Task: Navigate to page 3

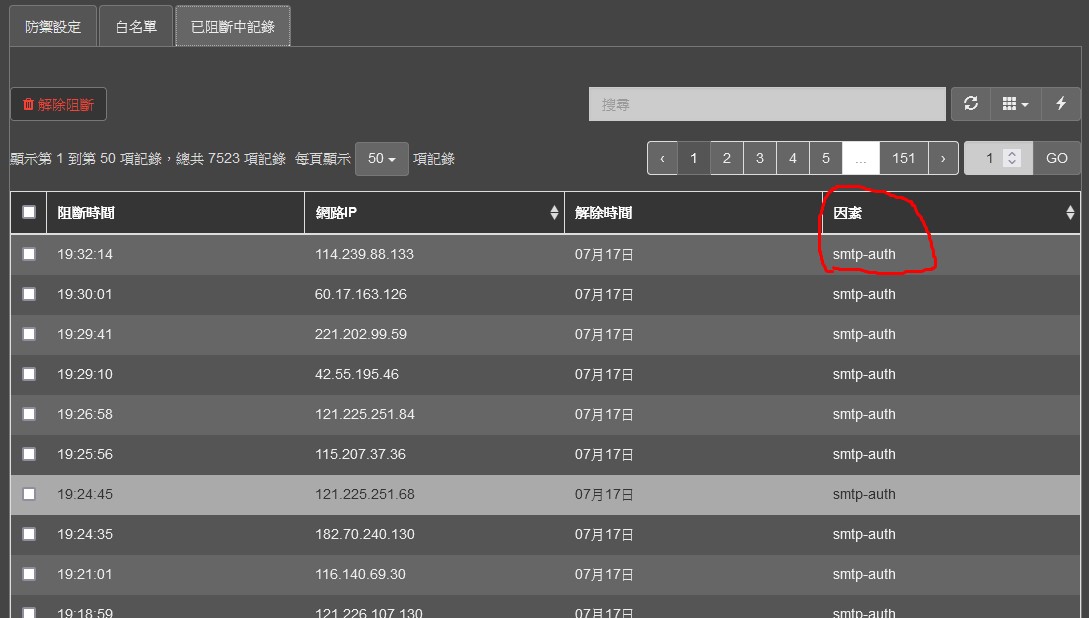Action: (x=760, y=158)
